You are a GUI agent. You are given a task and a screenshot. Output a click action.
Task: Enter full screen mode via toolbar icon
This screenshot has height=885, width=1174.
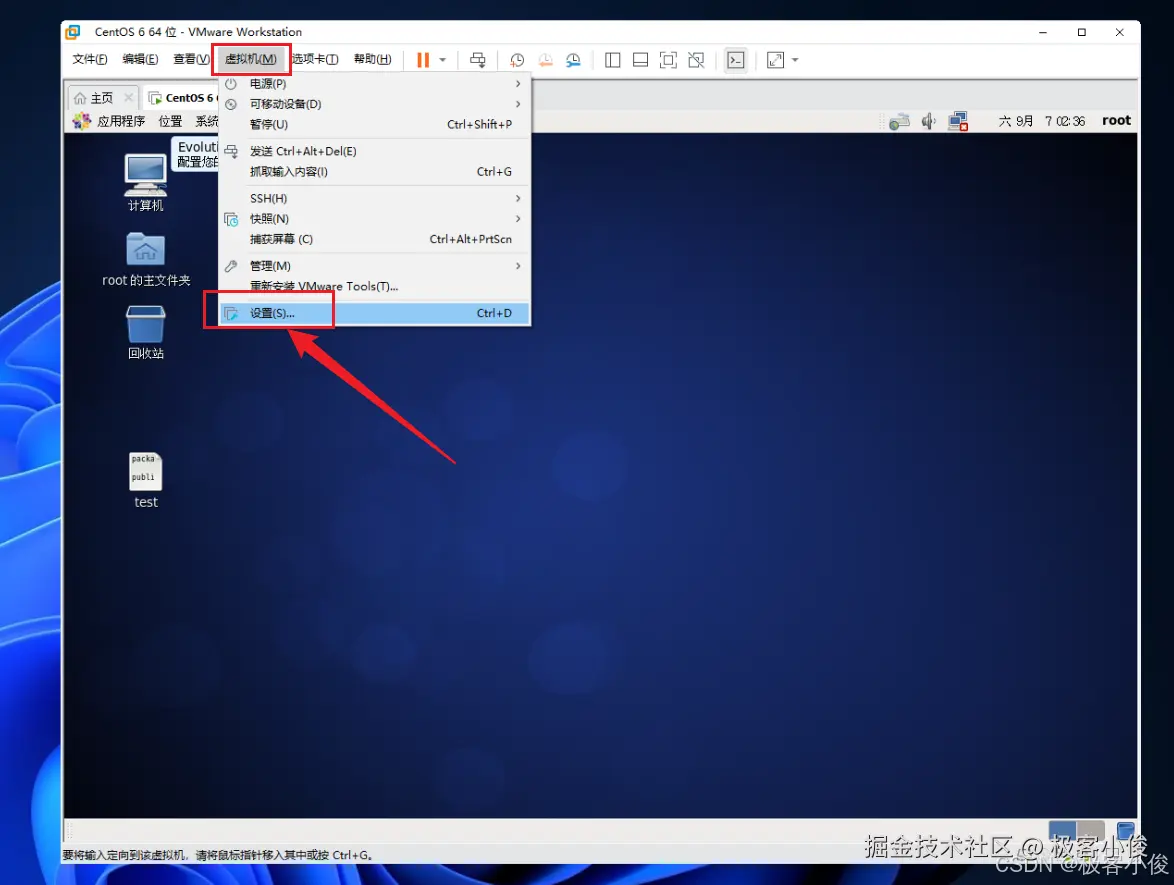pos(668,60)
